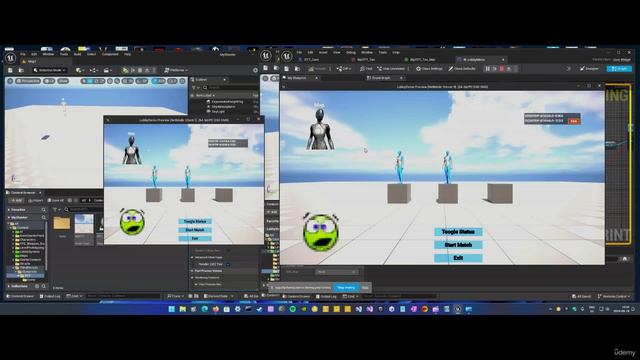Click the red Kick button in the server preview
Viewport: 640px width, 360px height.
click(574, 121)
